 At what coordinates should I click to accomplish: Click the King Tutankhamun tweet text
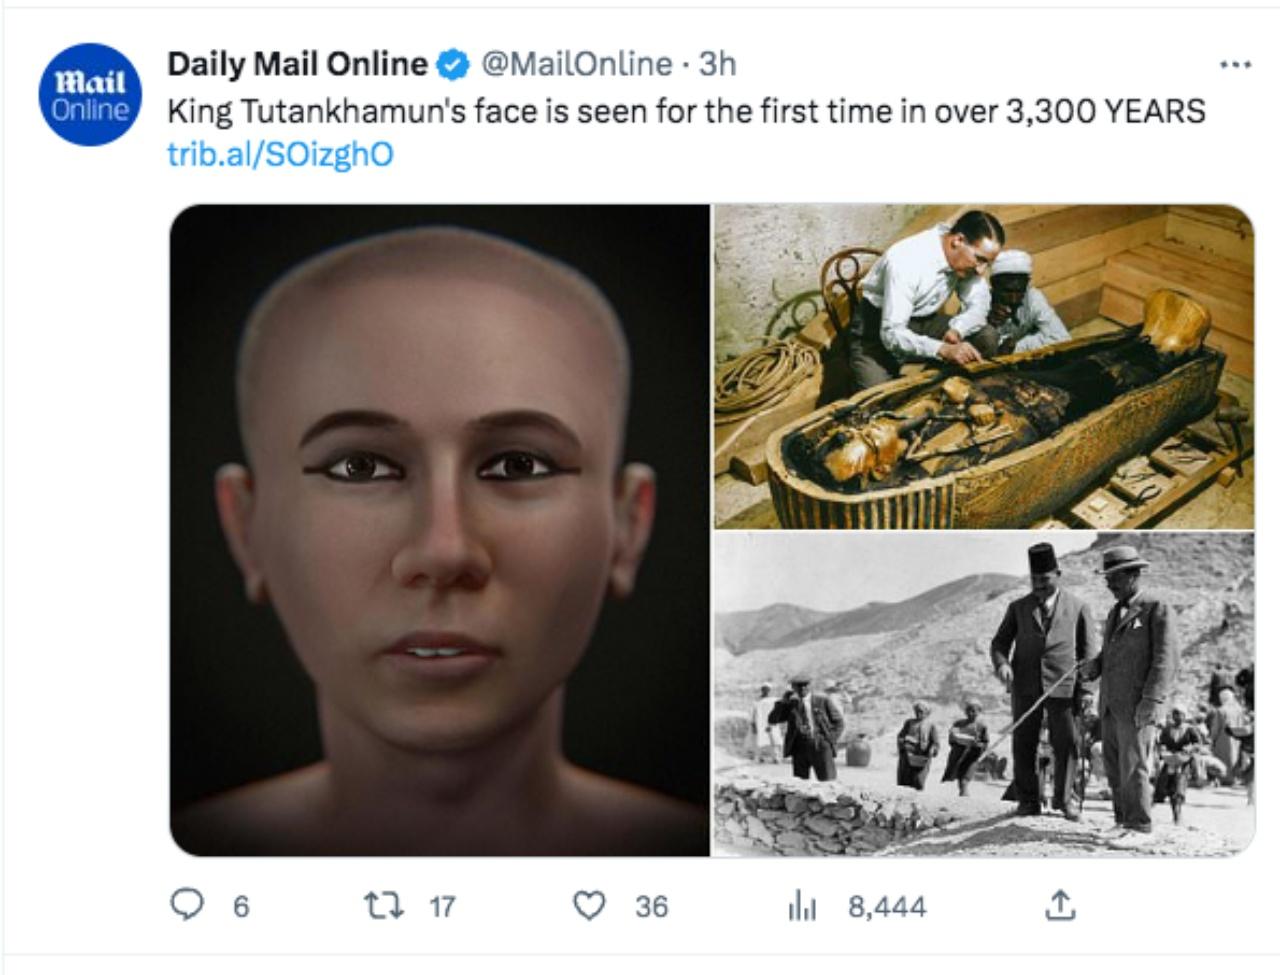point(686,110)
